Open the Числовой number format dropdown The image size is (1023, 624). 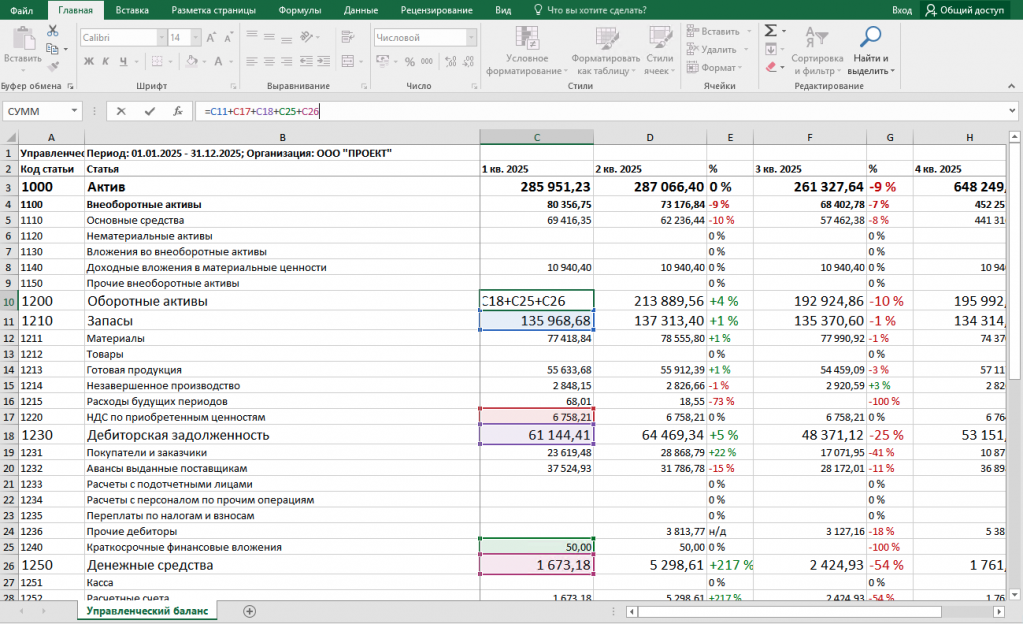pyautogui.click(x=470, y=38)
